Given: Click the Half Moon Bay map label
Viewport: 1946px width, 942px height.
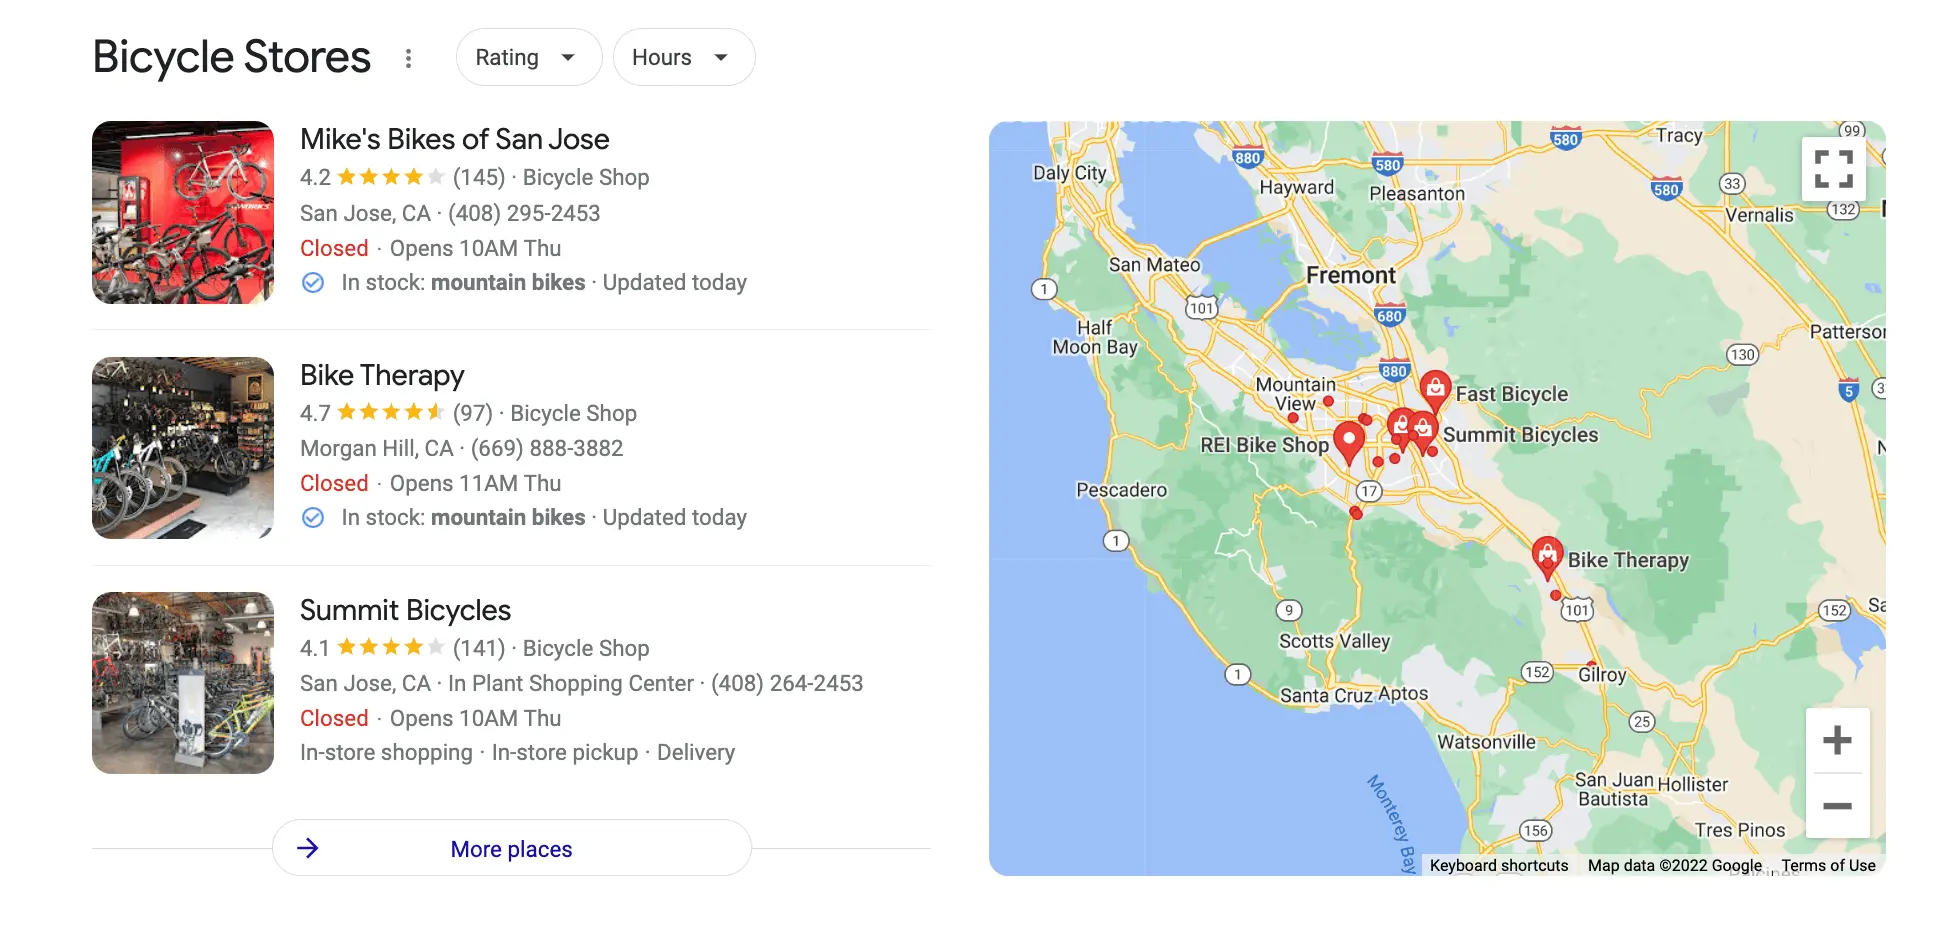Looking at the screenshot, I should coord(1095,337).
